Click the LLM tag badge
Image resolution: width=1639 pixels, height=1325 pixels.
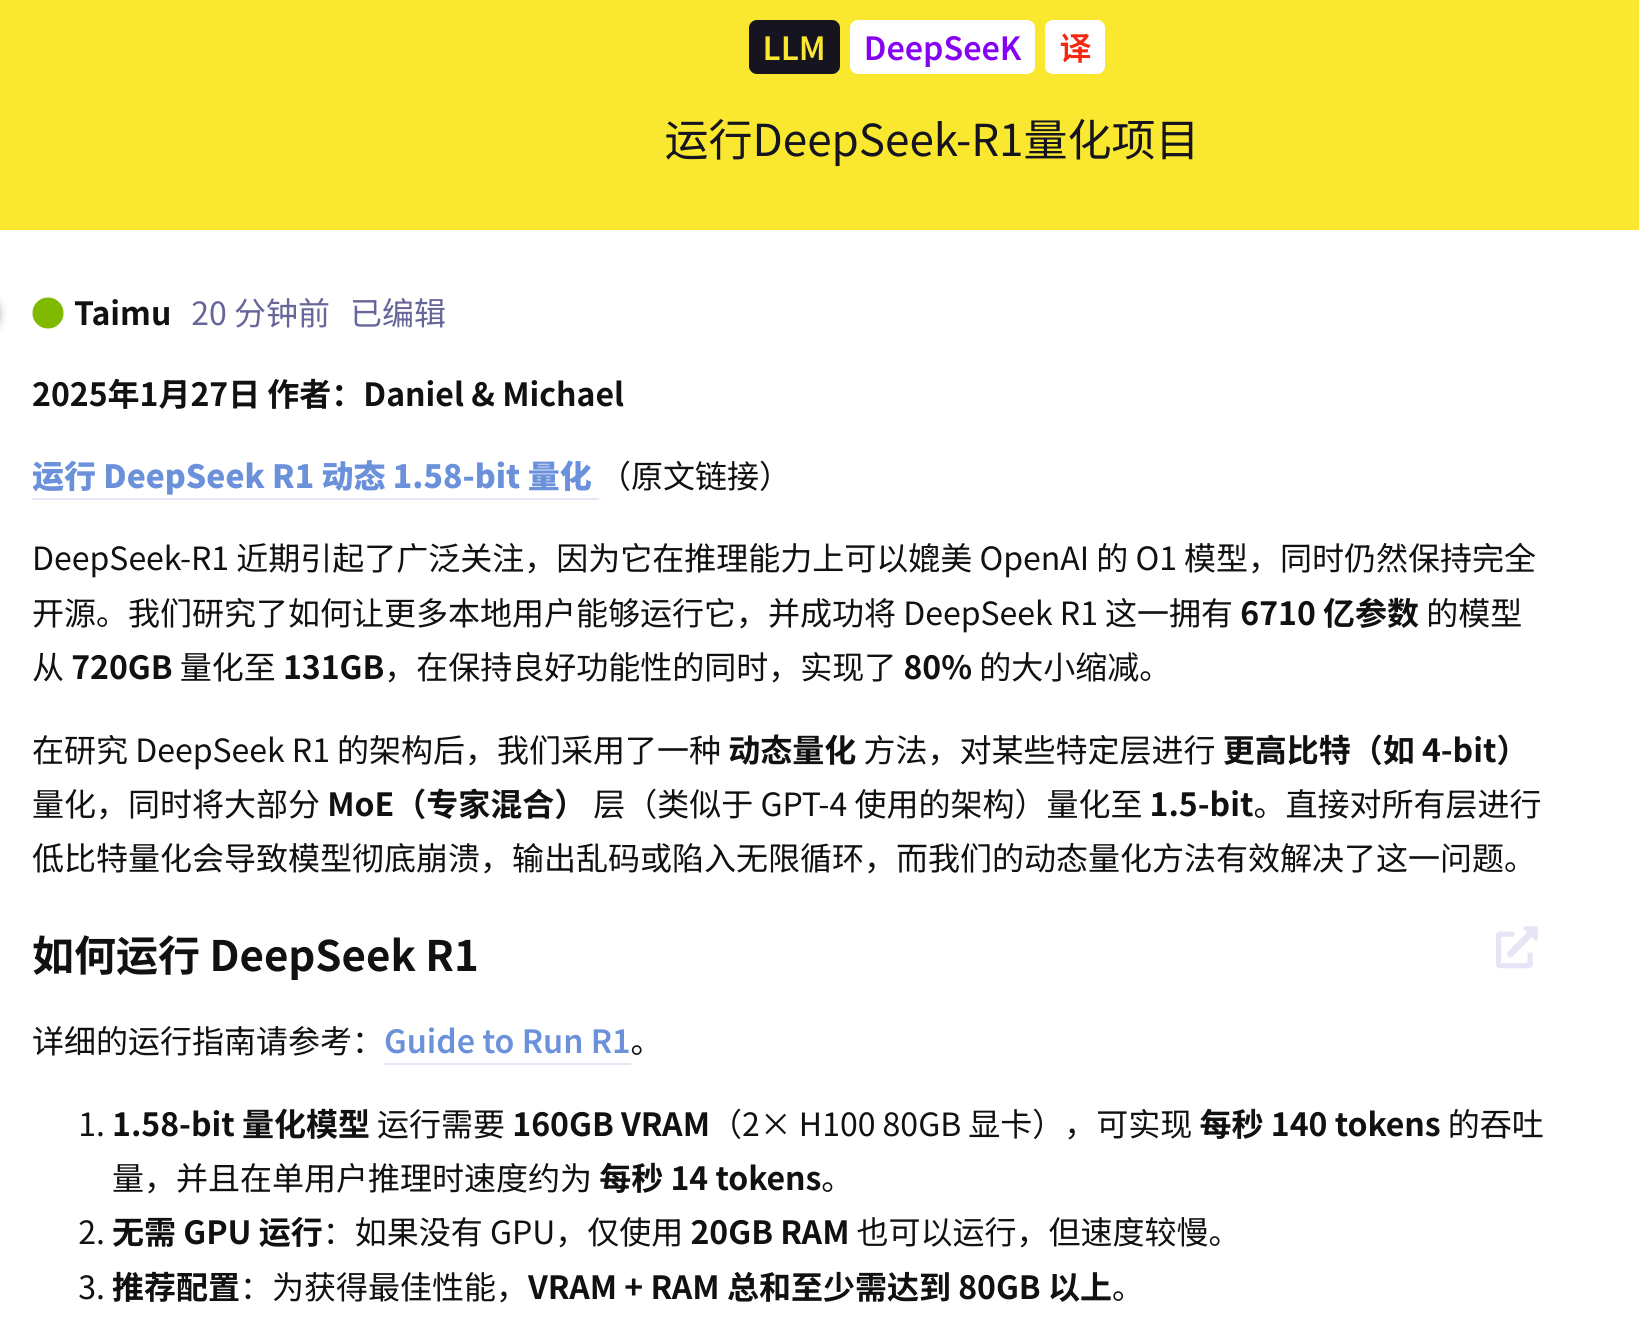point(793,48)
